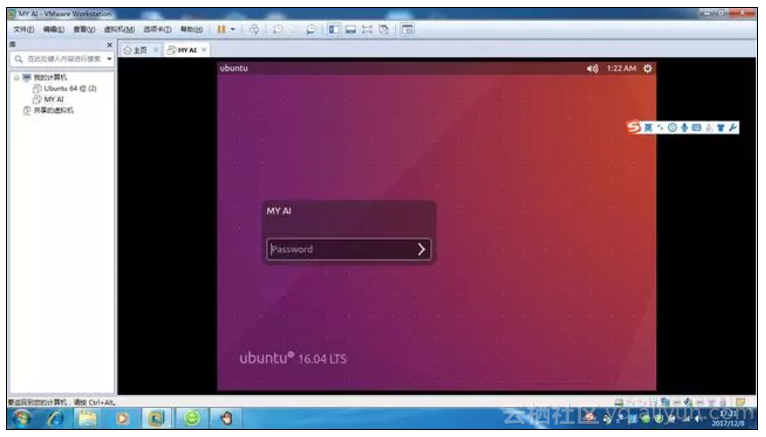The height and width of the screenshot is (437, 766).
Task: Click the 1:22 AM clock indicator
Action: click(621, 68)
